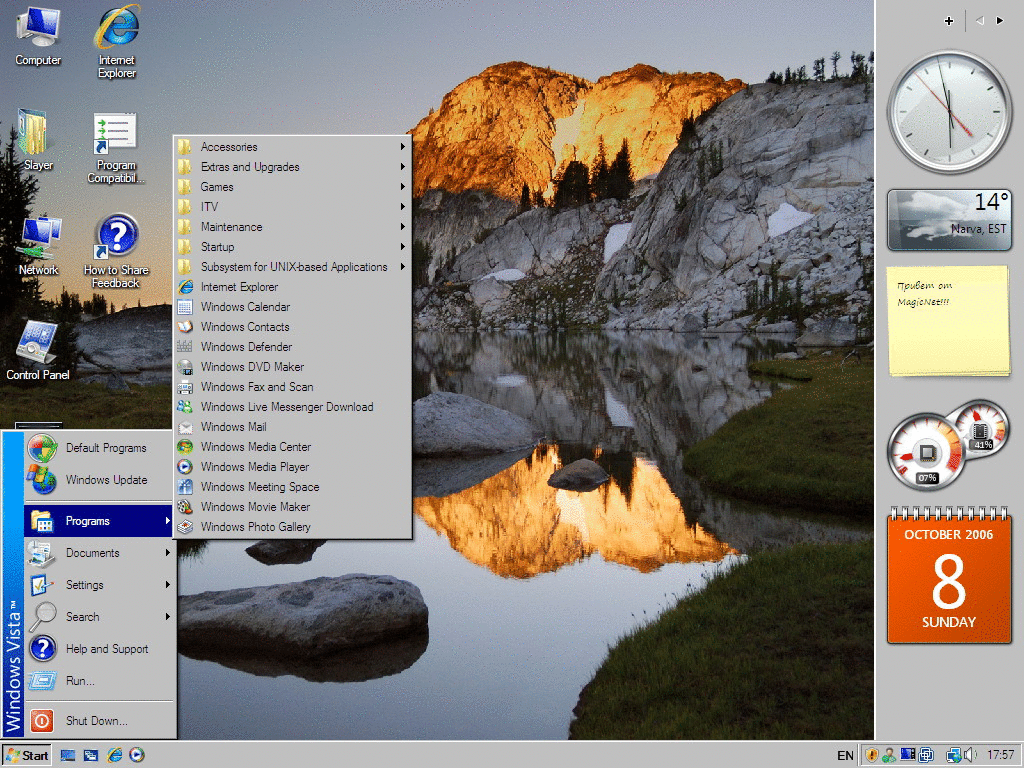Select the Control Panel desktop icon
The width and height of the screenshot is (1024, 768).
(38, 351)
